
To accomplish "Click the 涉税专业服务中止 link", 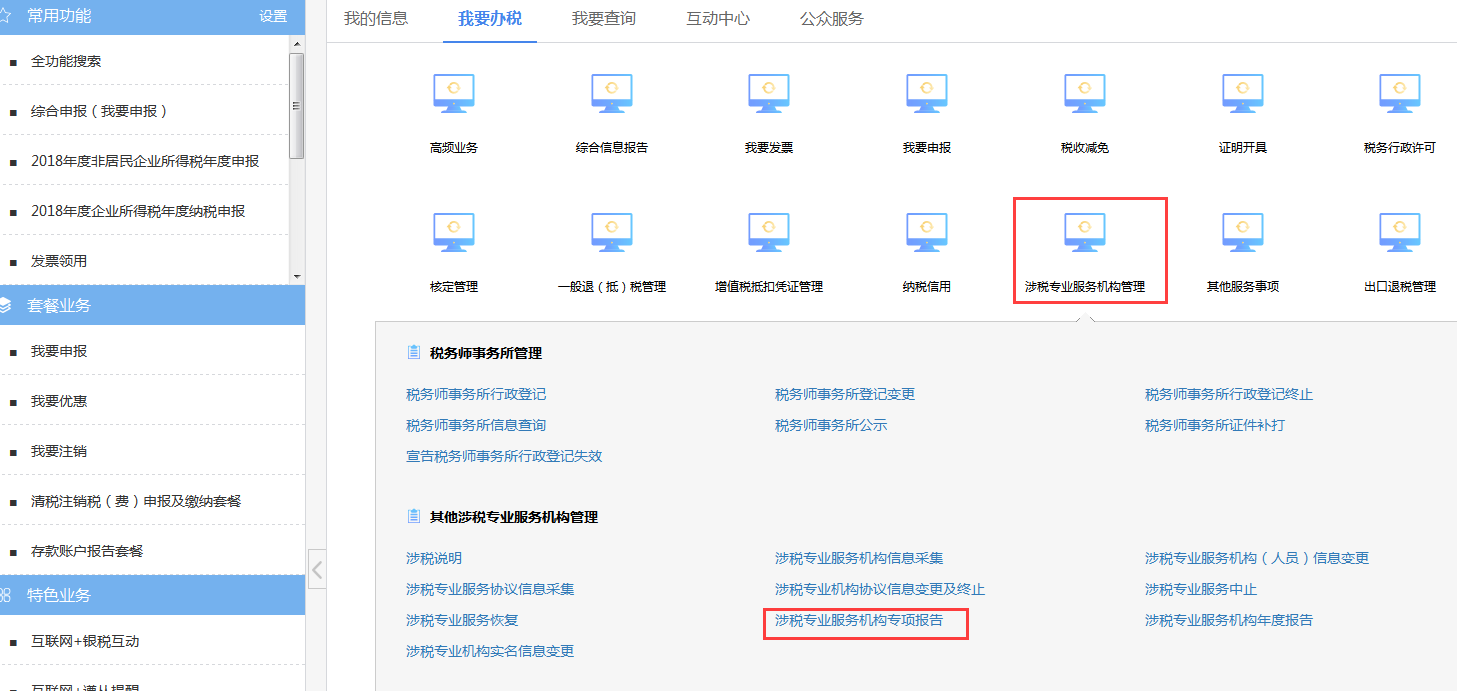I will [x=1201, y=589].
